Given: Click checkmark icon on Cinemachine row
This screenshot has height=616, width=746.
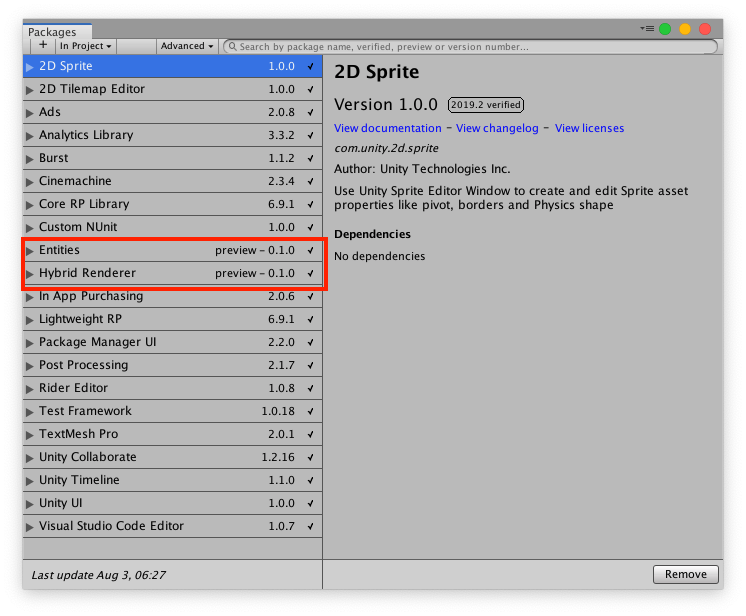Looking at the screenshot, I should 310,181.
